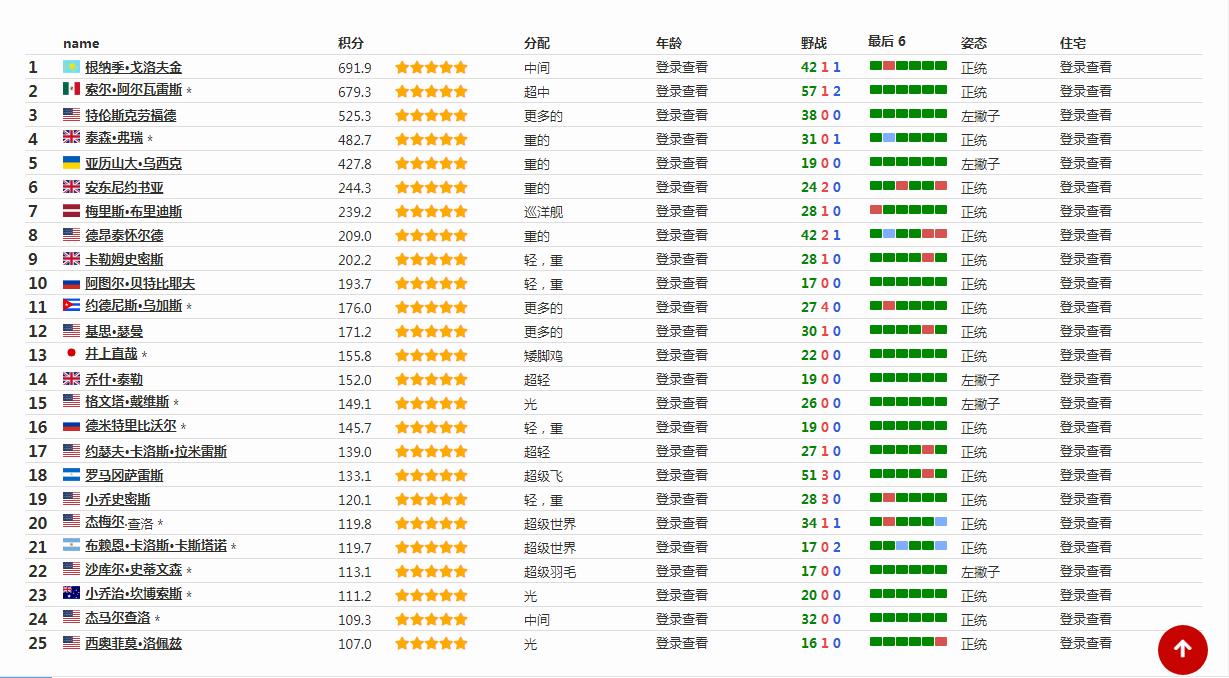The width and height of the screenshot is (1229, 678).
Task: Click record 51 3 0 in row 18
Action: [x=821, y=475]
